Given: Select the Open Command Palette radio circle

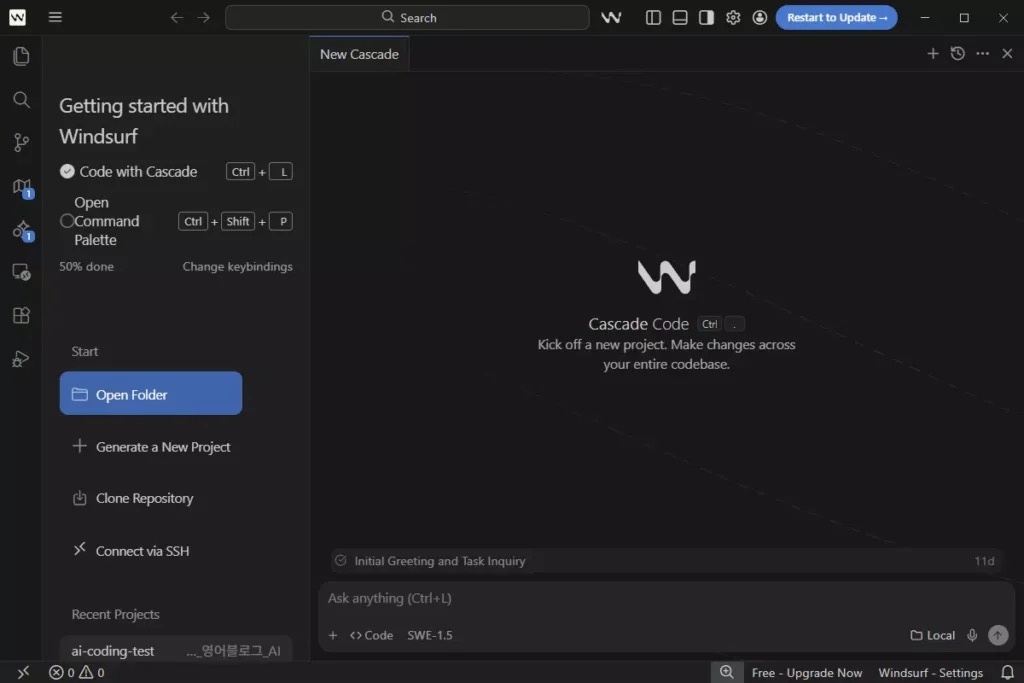Looking at the screenshot, I should (67, 221).
